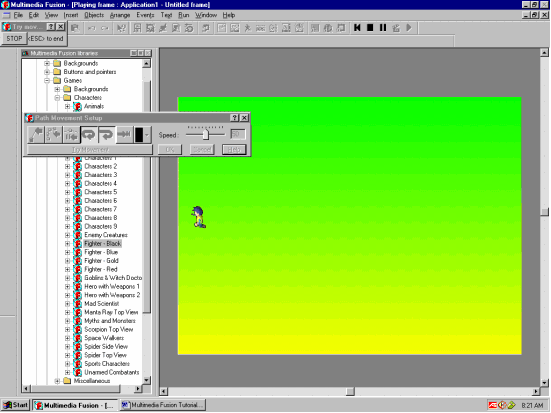This screenshot has height=413, width=551.
Task: Click the redo toolbar icon
Action: 105,28
